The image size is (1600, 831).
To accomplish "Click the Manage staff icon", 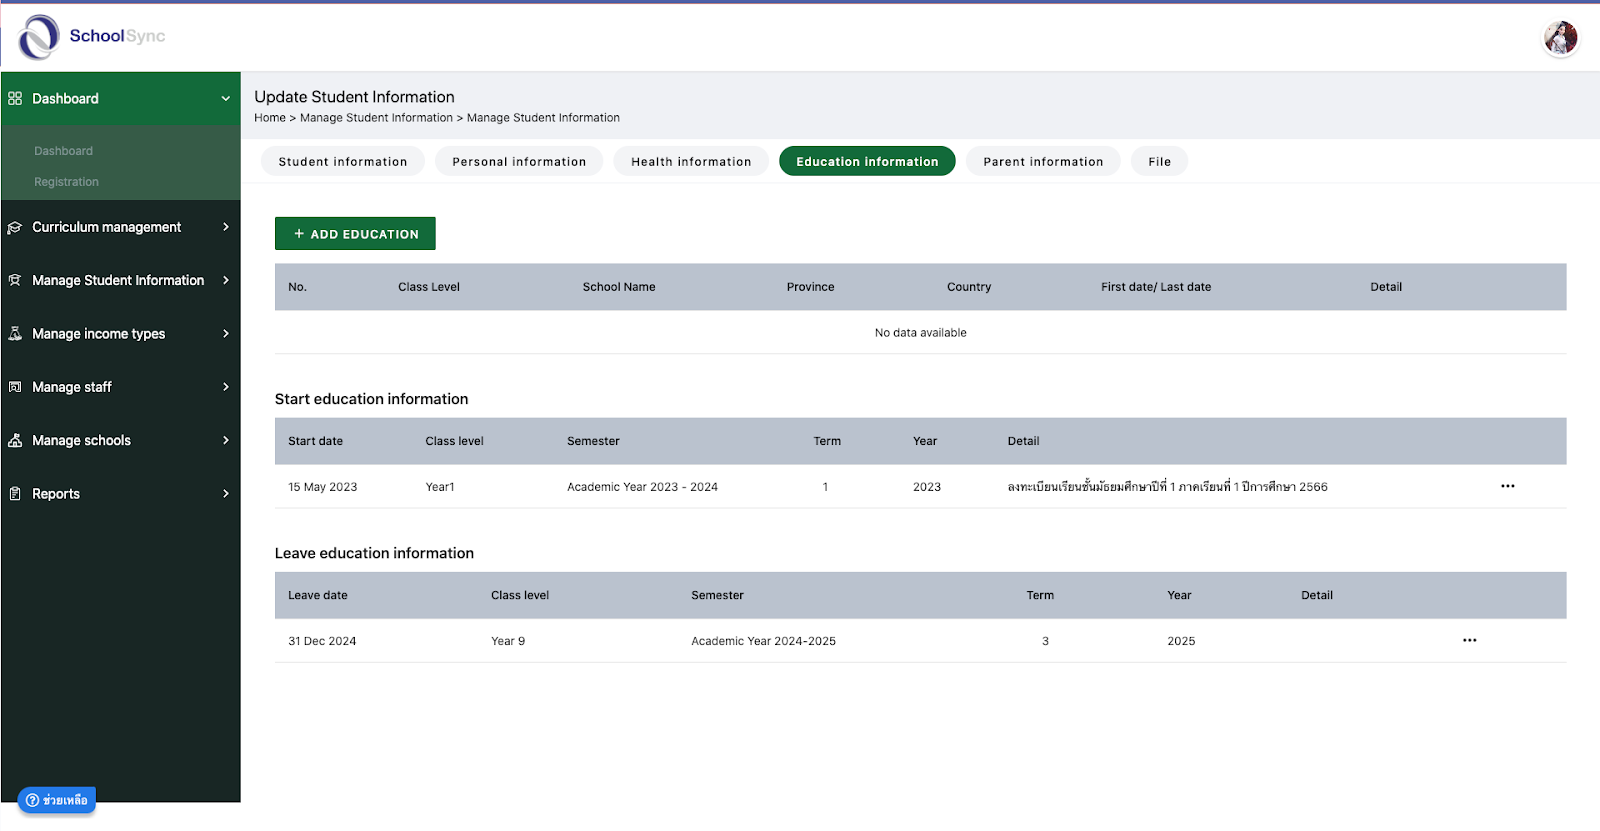I will click(15, 387).
